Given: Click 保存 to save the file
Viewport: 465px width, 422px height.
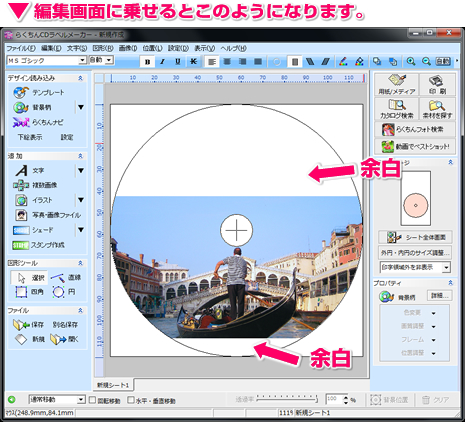Looking at the screenshot, I should [28, 325].
